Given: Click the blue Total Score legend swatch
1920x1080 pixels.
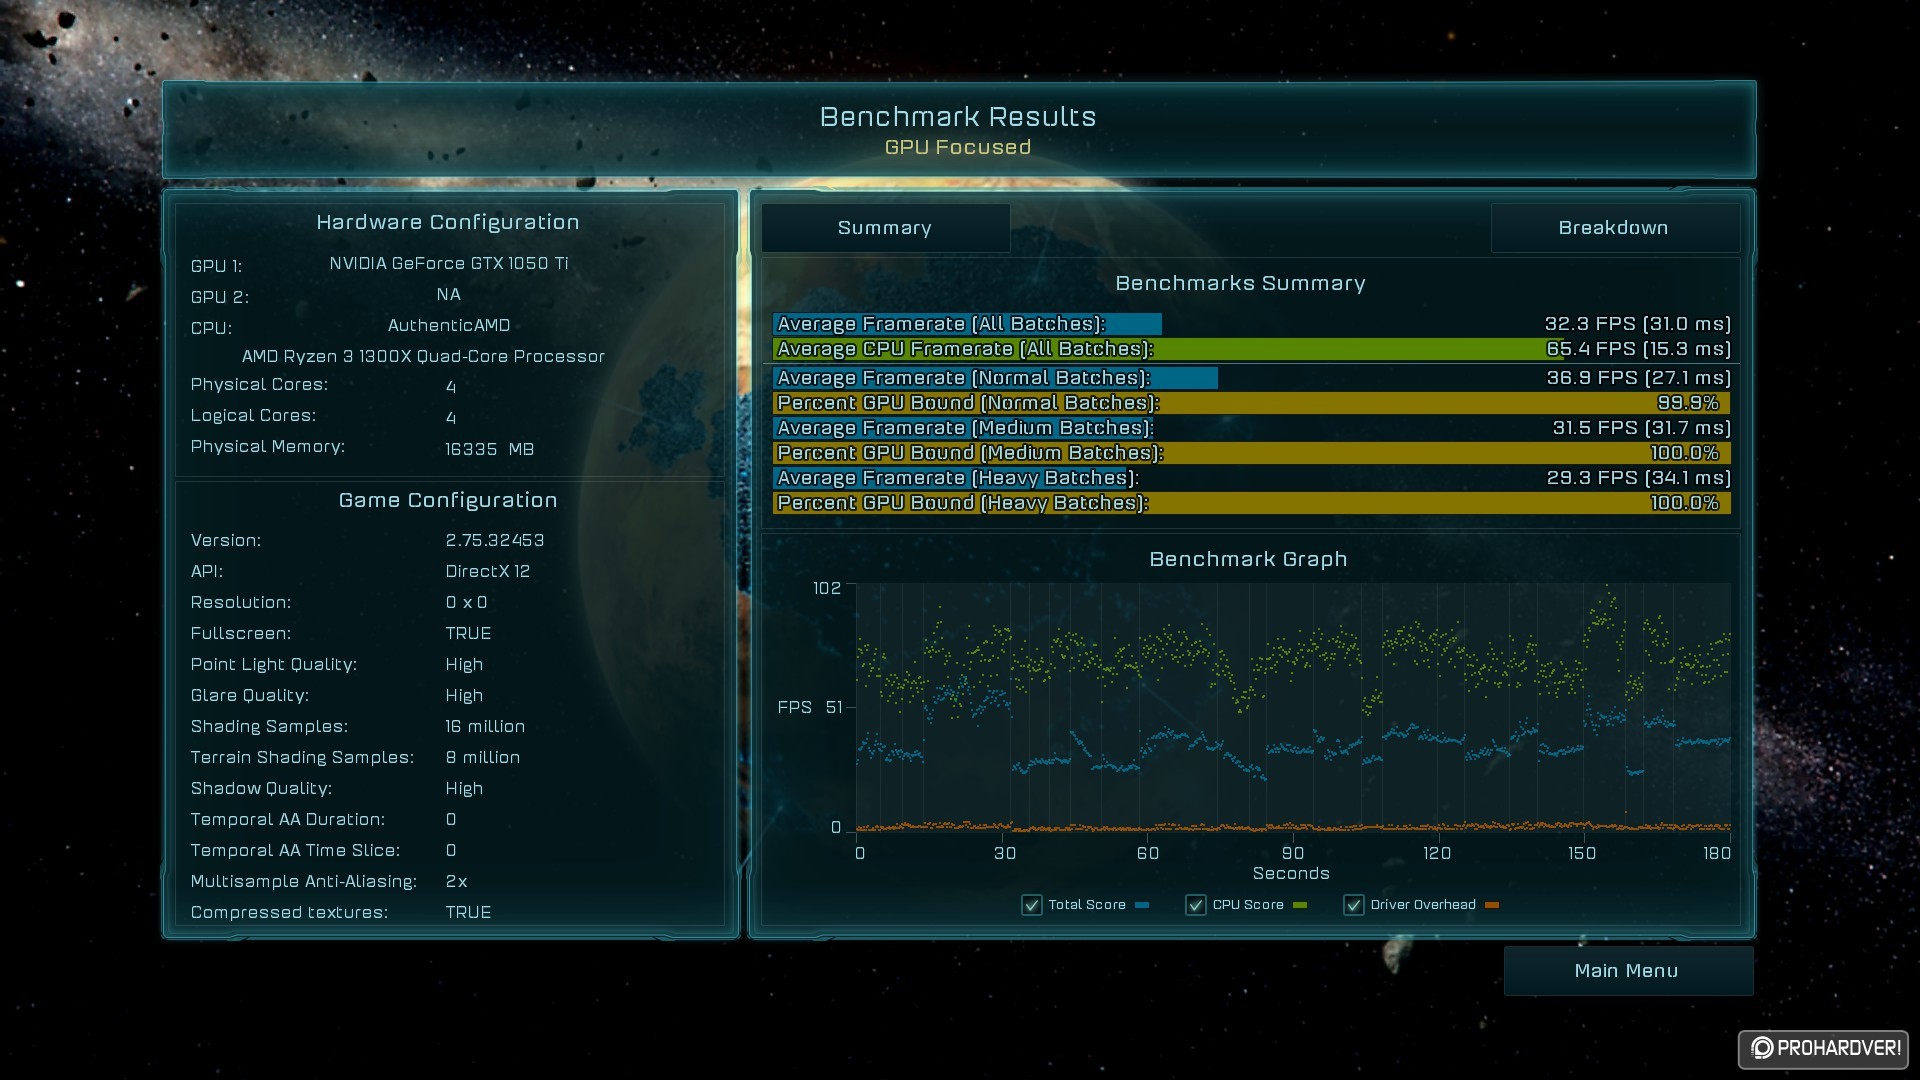Looking at the screenshot, I should pos(1143,905).
